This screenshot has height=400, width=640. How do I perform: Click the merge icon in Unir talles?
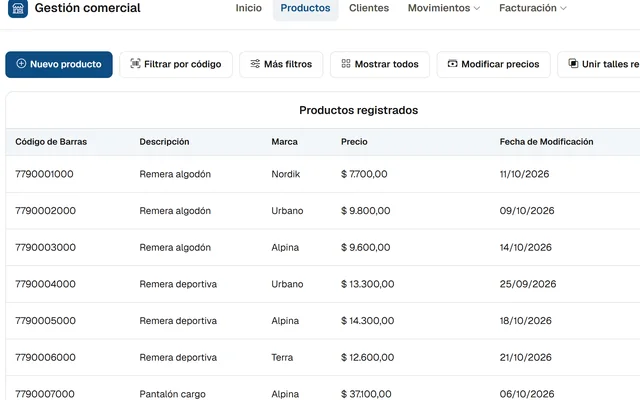573,64
